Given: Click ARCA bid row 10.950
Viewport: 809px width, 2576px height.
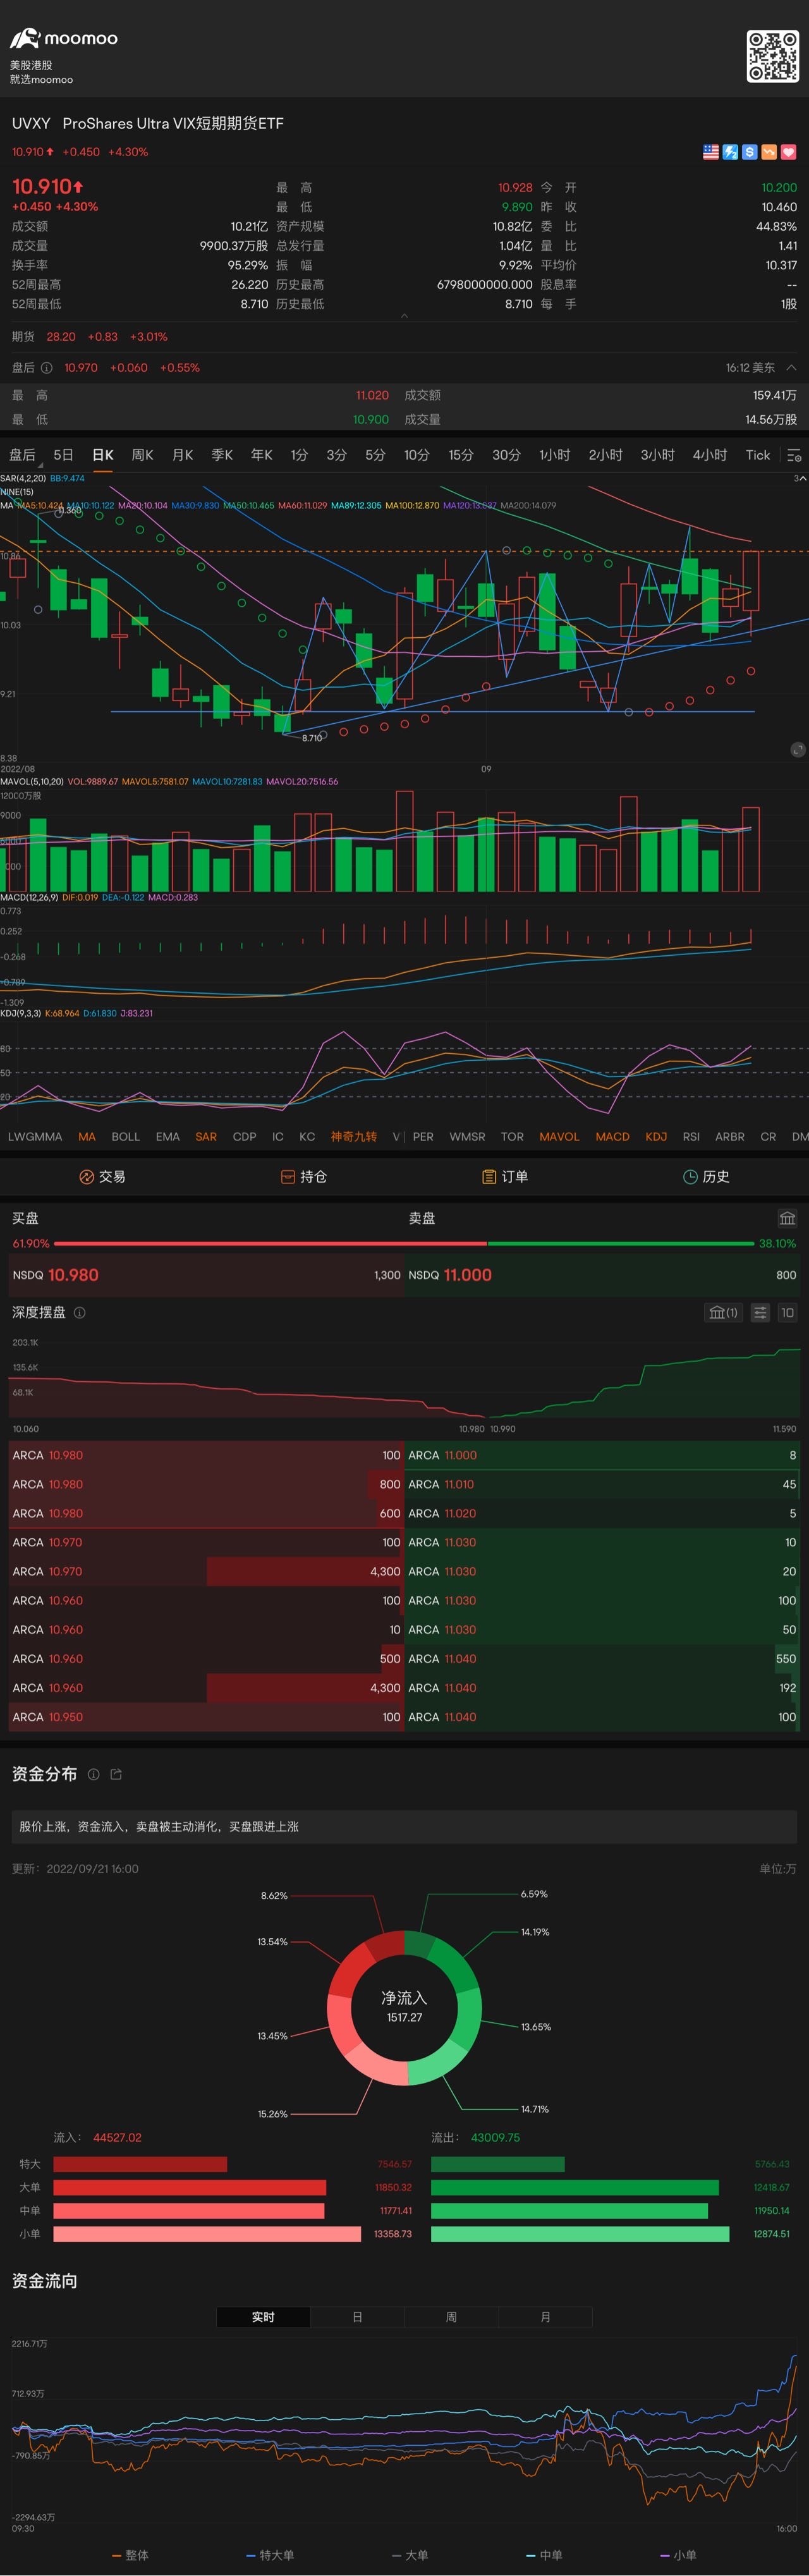Looking at the screenshot, I should pyautogui.click(x=206, y=1717).
